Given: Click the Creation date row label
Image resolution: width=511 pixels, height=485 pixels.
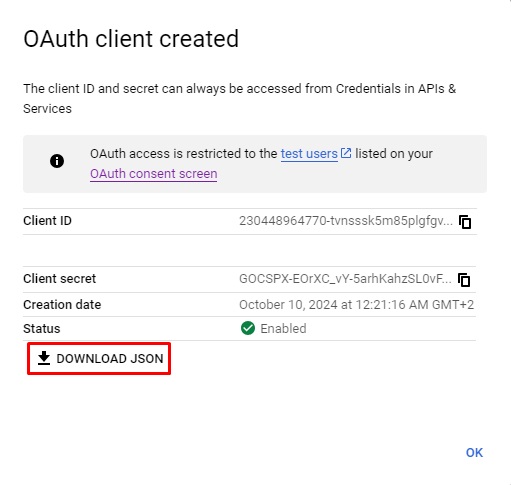Looking at the screenshot, I should tap(62, 305).
